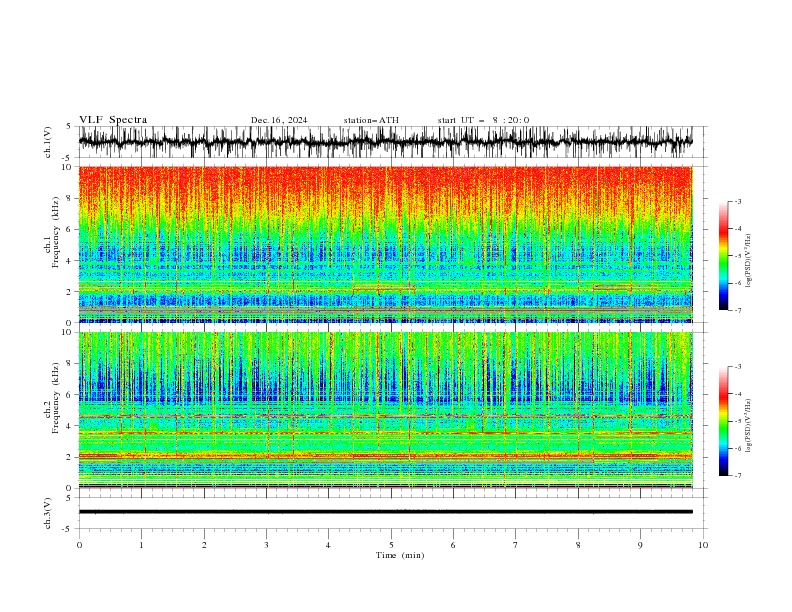Image resolution: width=792 pixels, height=612 pixels.
Task: Click the "5" minute tick on time axis
Action: pyautogui.click(x=391, y=545)
